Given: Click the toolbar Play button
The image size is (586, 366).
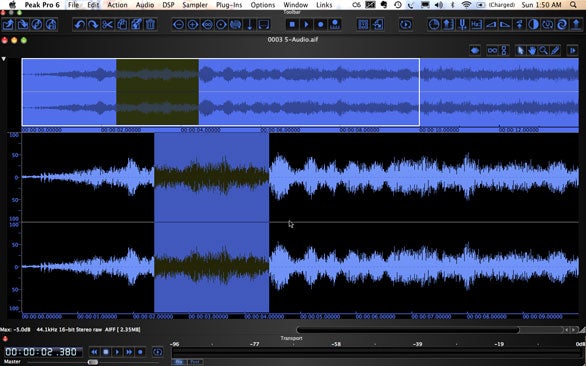Looking at the screenshot, I should click(306, 25).
